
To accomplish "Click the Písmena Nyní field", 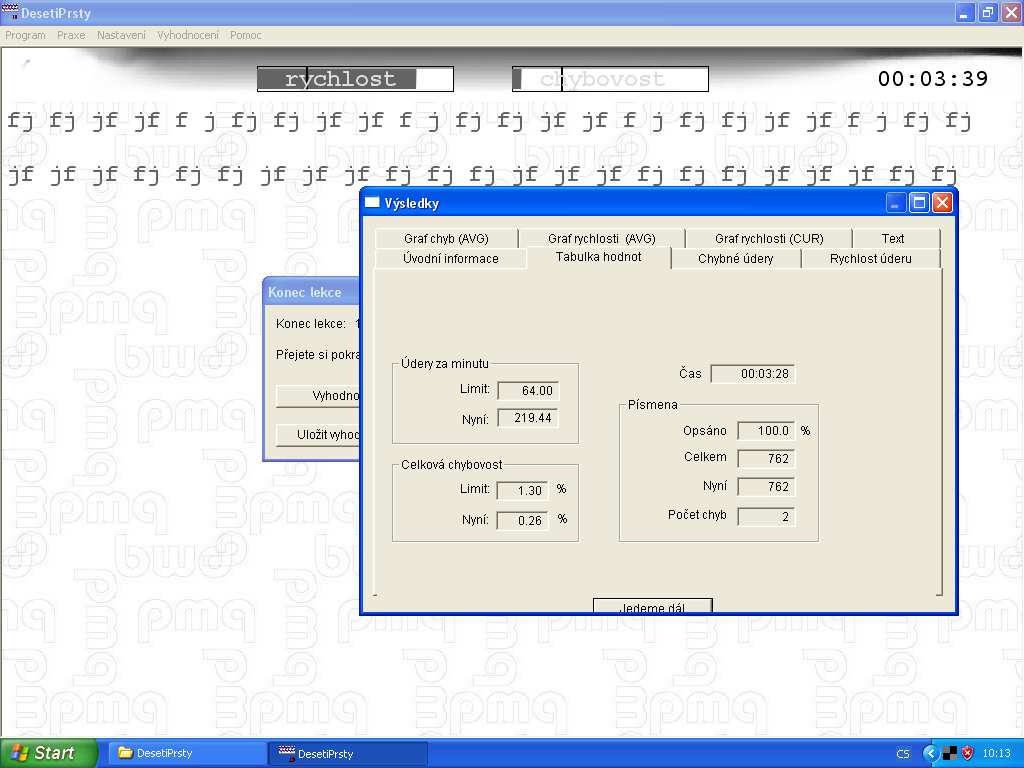I will click(766, 487).
